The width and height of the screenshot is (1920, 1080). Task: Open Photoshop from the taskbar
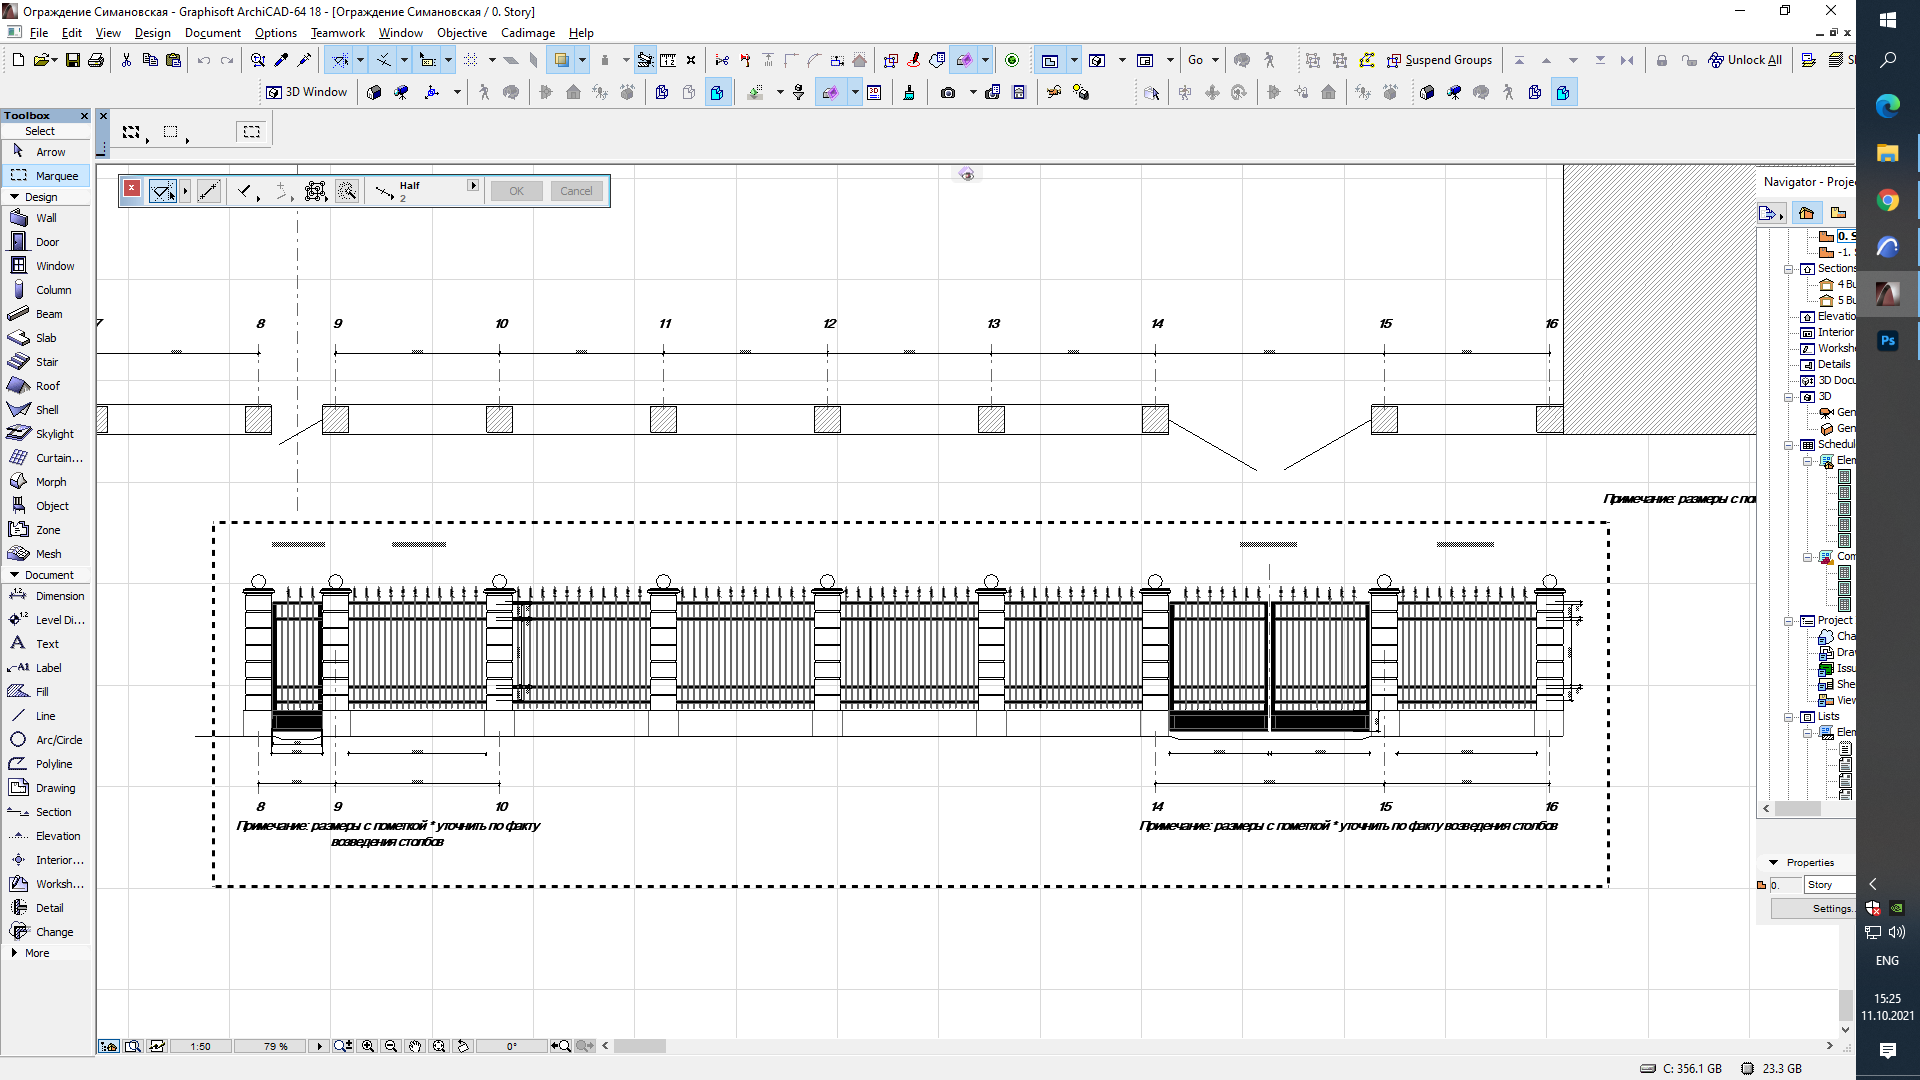pyautogui.click(x=1887, y=341)
